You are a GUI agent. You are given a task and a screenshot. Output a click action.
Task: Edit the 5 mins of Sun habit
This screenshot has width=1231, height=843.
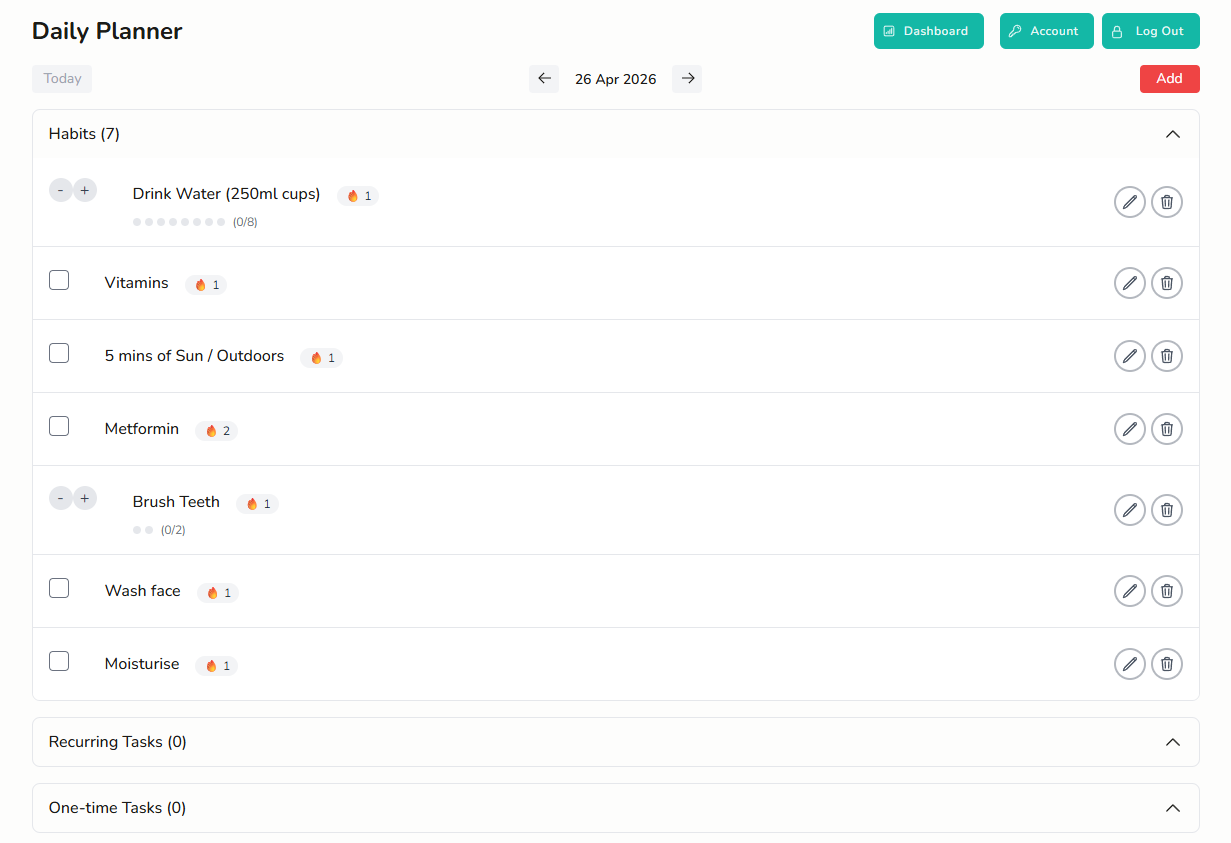pyautogui.click(x=1130, y=356)
